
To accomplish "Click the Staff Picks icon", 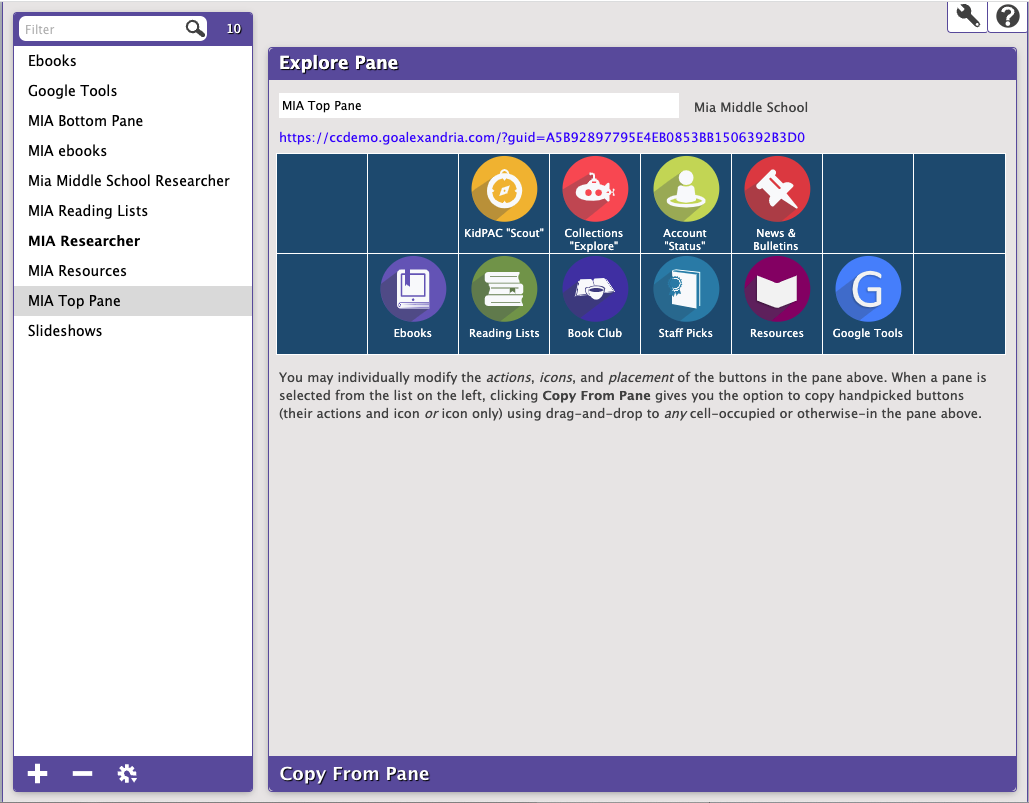I will [x=686, y=290].
